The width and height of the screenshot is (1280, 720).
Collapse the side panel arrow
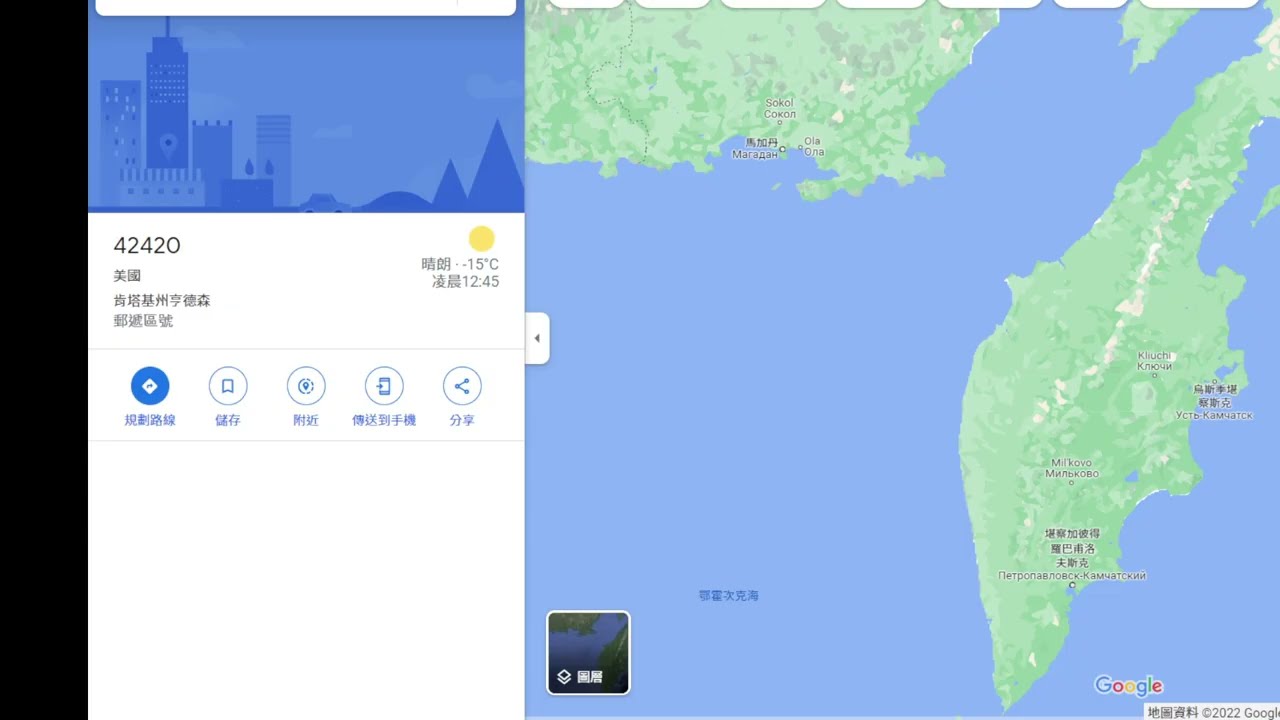537,338
